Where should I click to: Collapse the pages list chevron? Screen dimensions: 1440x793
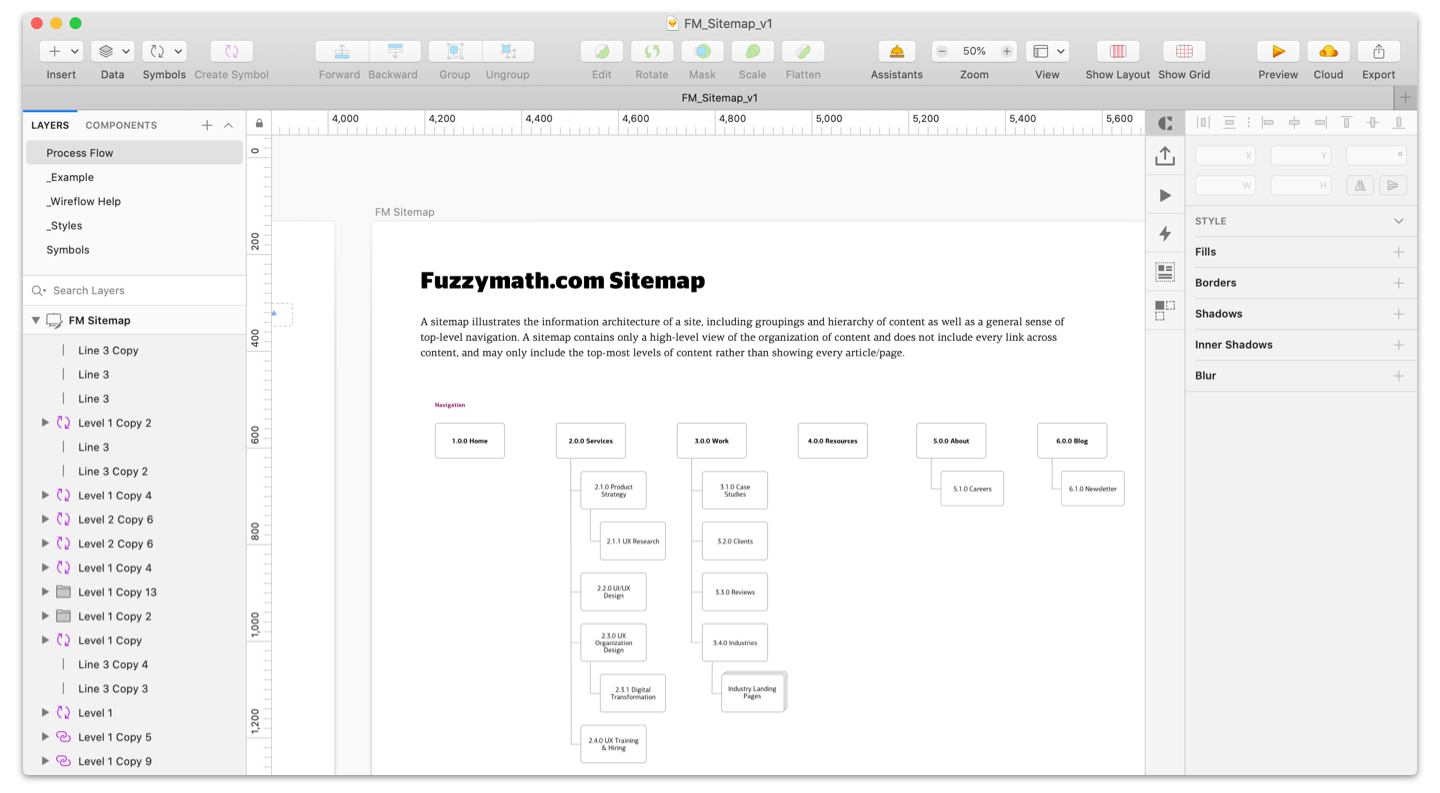(x=229, y=125)
